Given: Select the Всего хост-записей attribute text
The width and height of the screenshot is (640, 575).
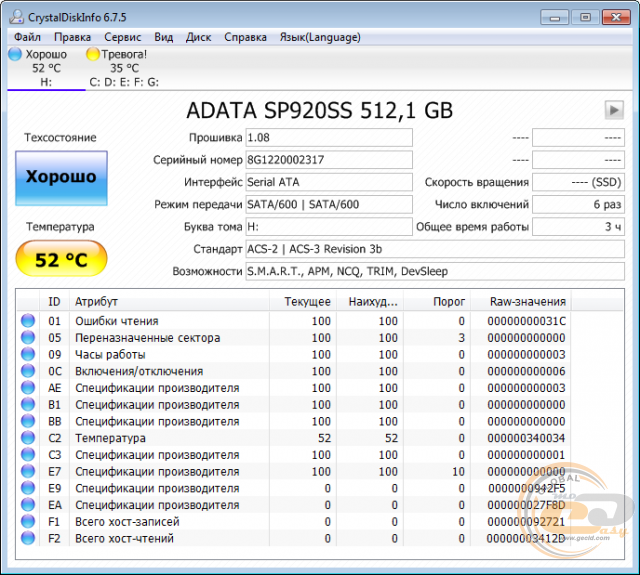Looking at the screenshot, I should [127, 522].
